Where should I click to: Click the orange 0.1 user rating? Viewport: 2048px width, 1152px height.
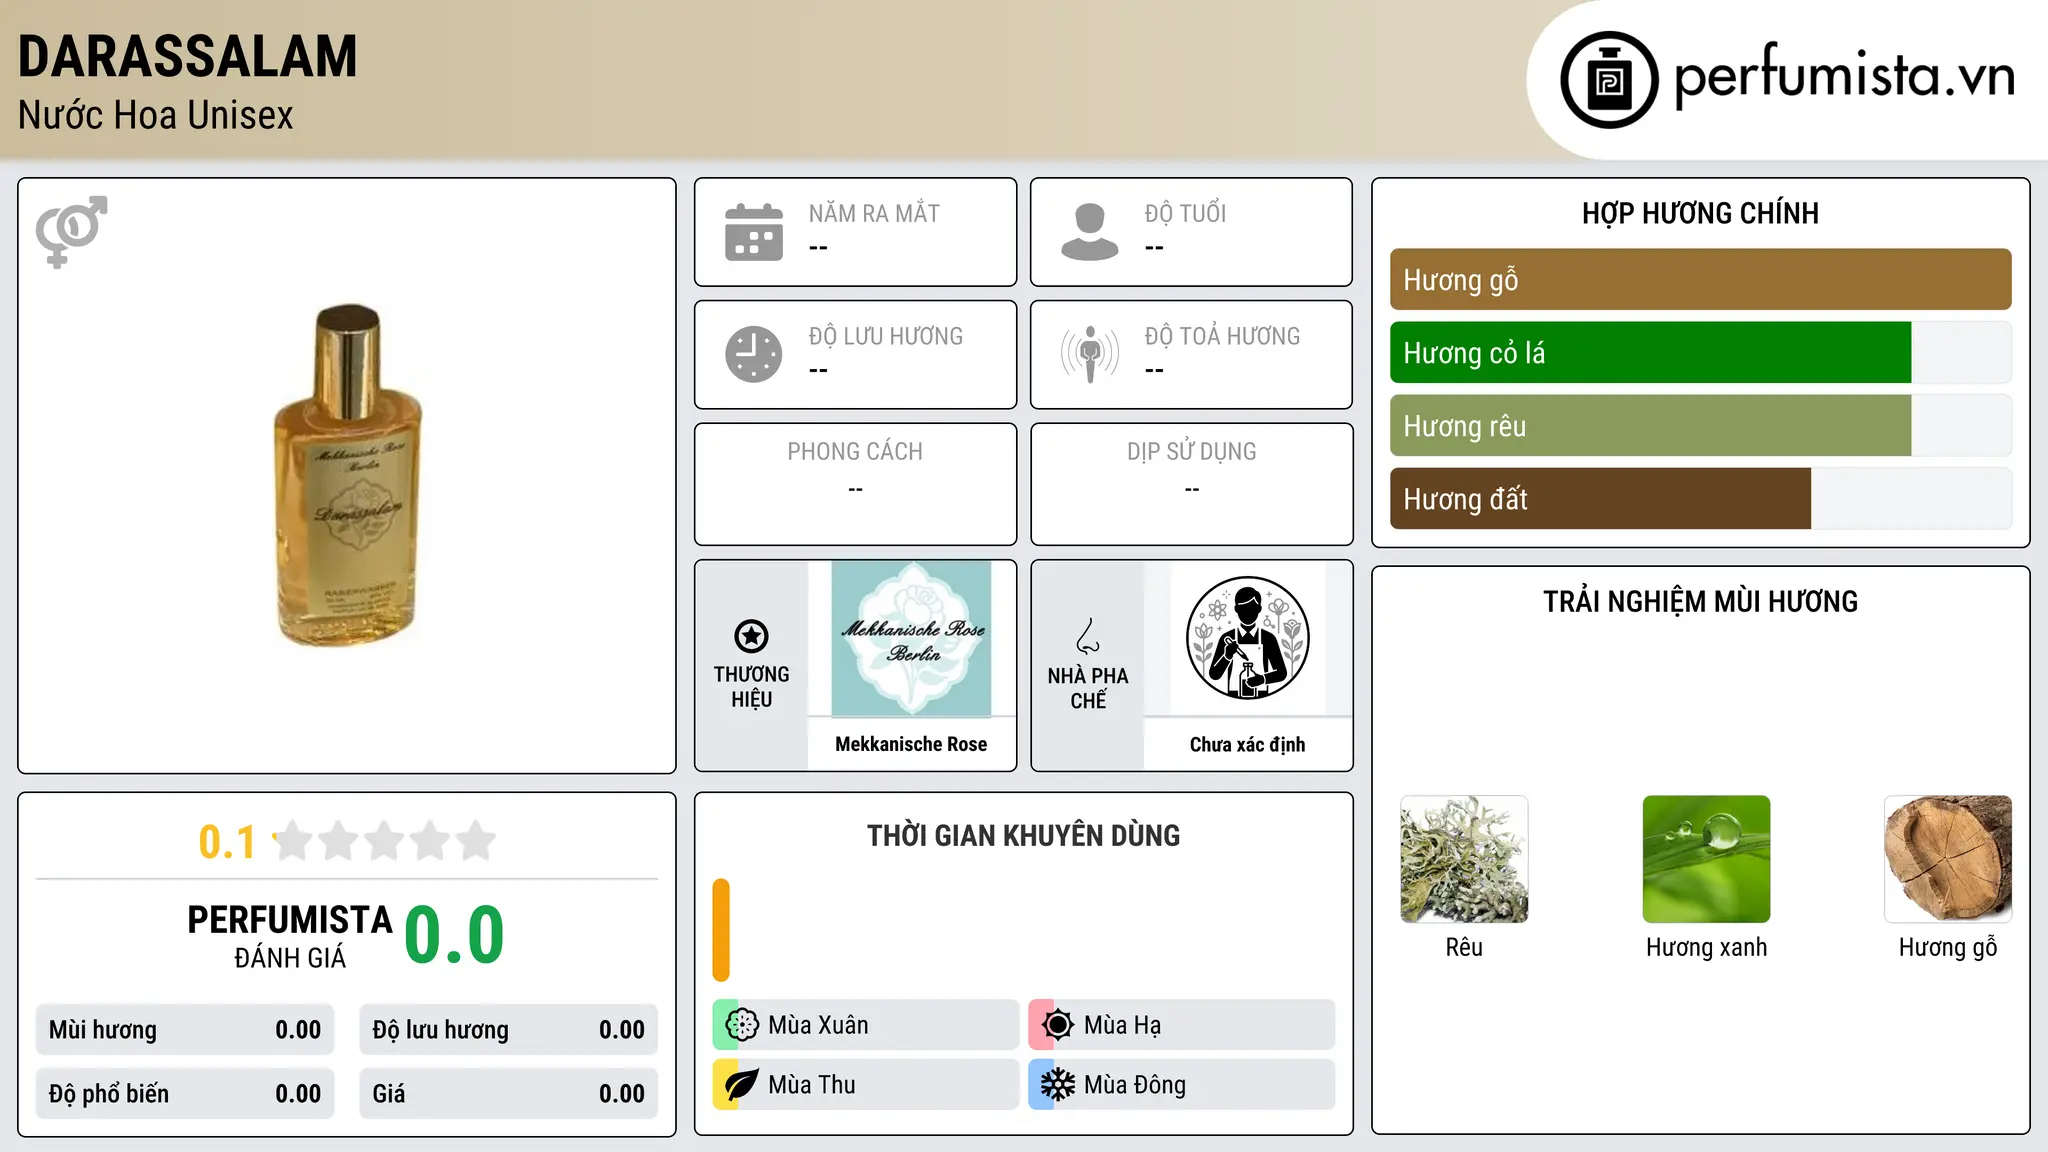227,842
